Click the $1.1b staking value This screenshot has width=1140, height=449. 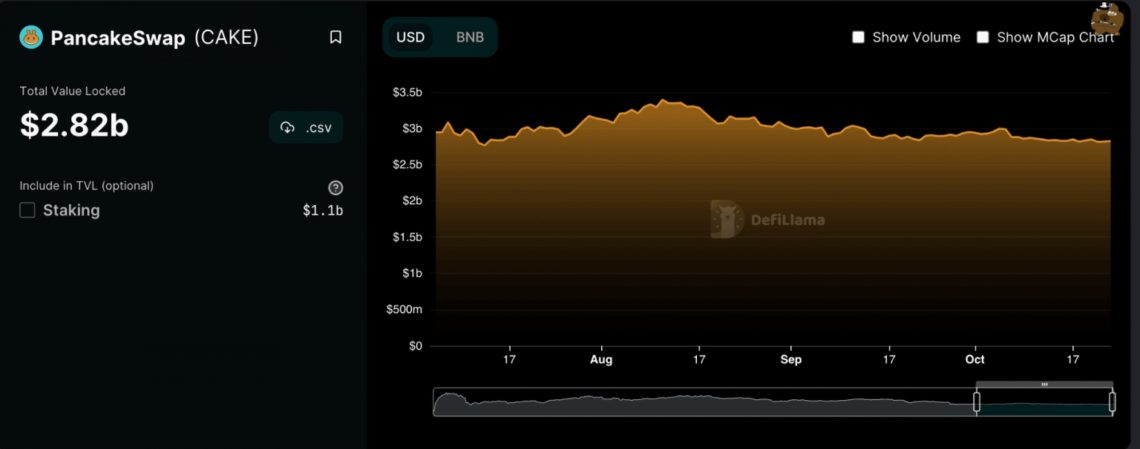coord(323,211)
